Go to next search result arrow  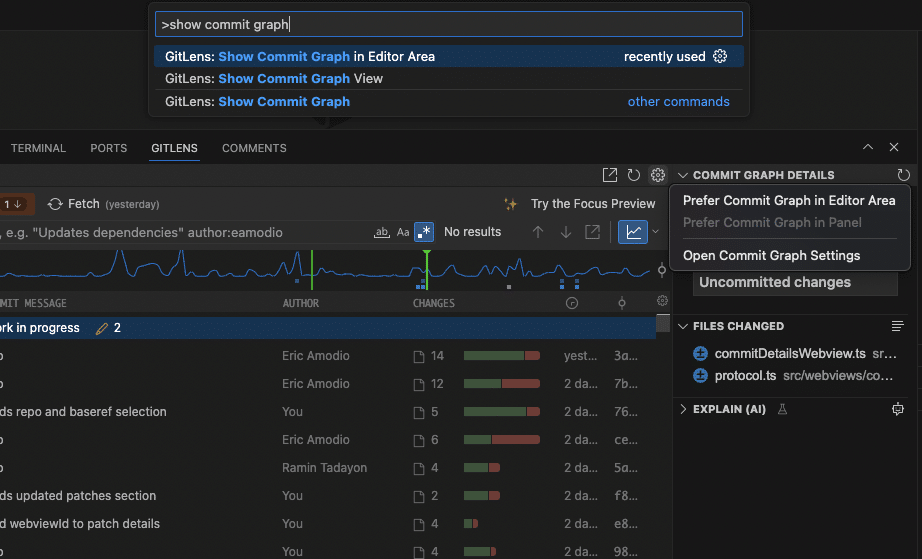coord(566,232)
